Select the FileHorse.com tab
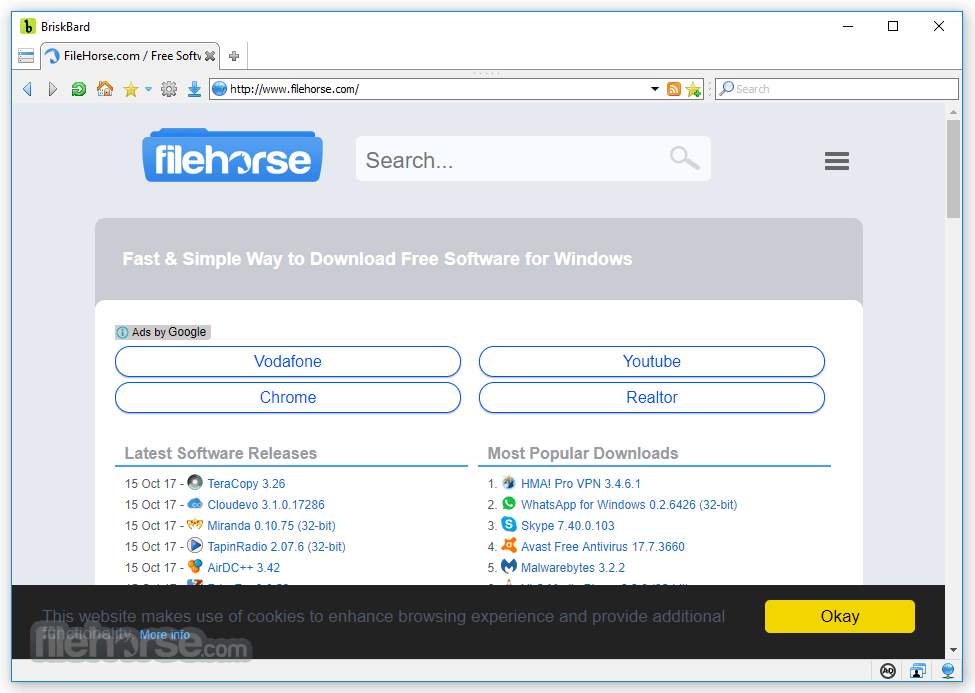The height and width of the screenshot is (693, 975). tap(131, 56)
